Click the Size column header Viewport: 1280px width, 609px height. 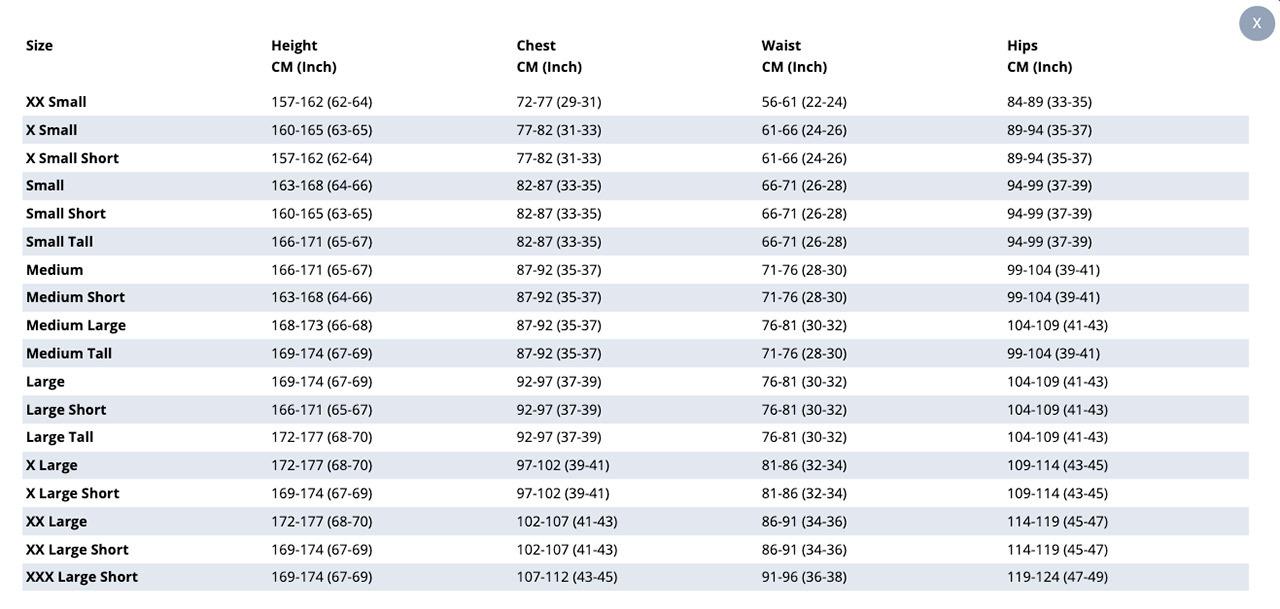tap(40, 45)
